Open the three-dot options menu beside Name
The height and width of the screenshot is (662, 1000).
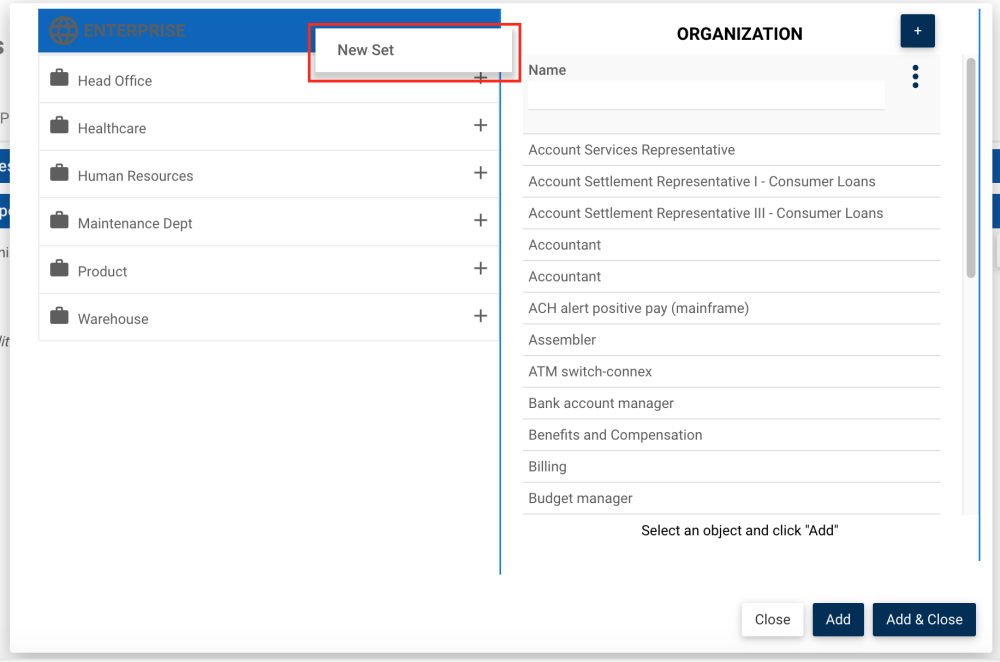(915, 77)
